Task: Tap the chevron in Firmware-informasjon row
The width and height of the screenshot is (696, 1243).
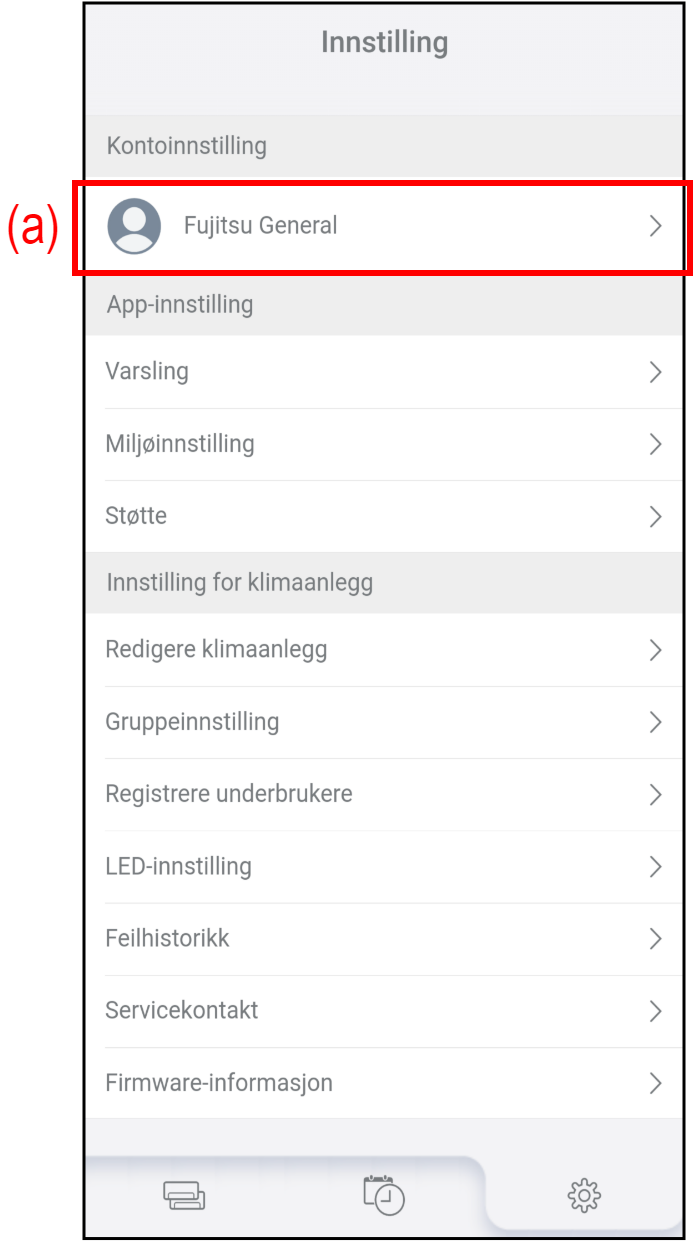Action: 656,1083
